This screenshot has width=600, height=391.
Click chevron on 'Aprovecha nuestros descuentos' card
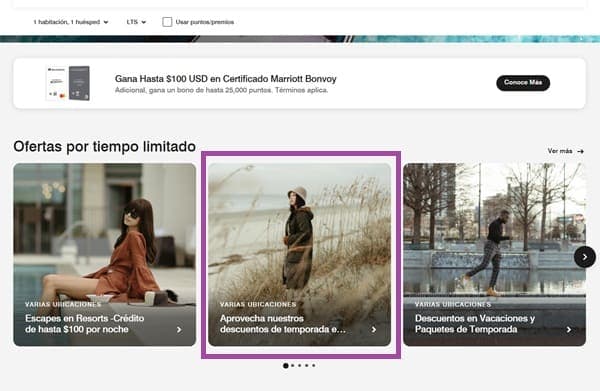(374, 329)
